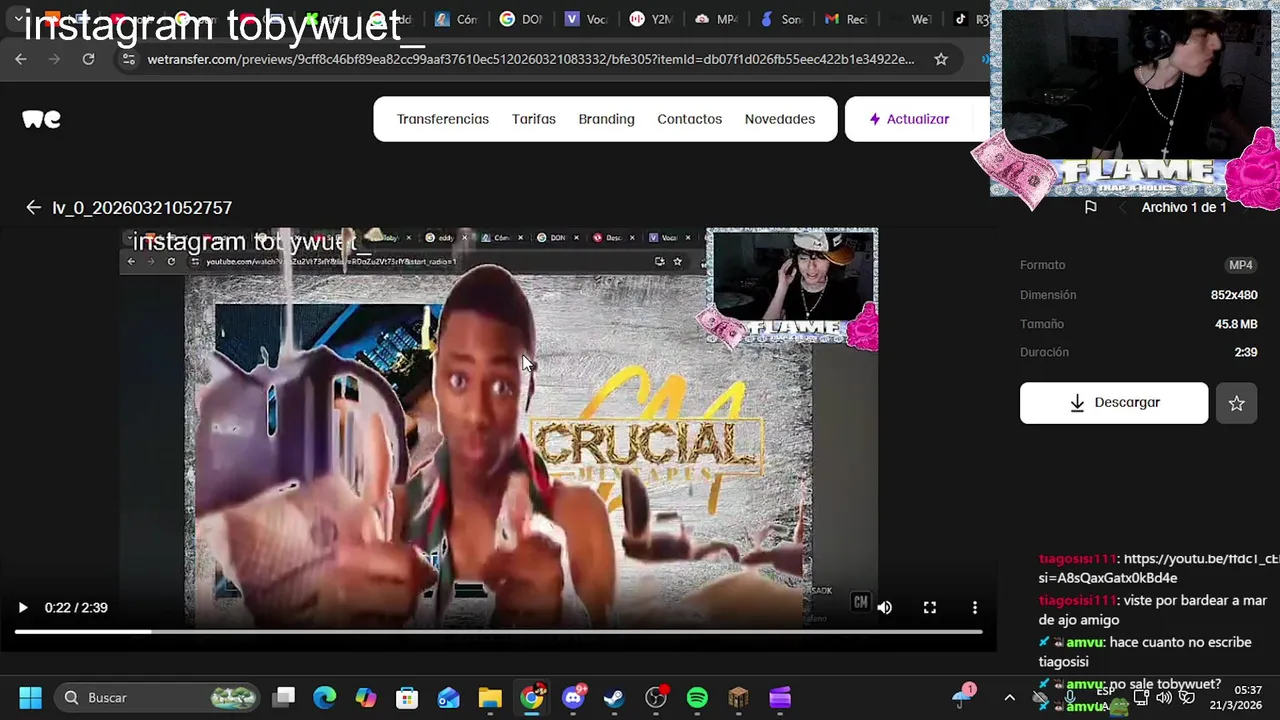Click the Actualizar upgrade button
This screenshot has width=1280, height=720.
point(909,119)
